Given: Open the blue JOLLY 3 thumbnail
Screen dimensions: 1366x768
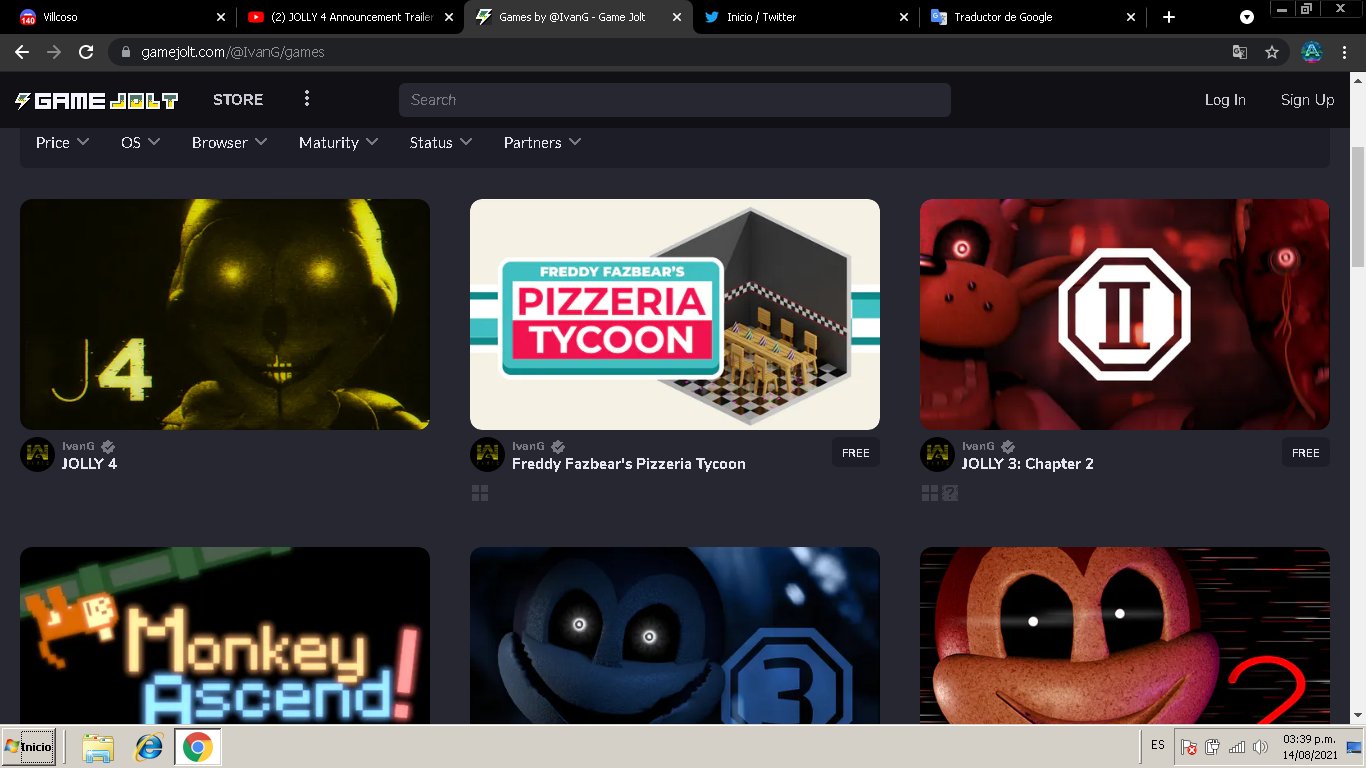Looking at the screenshot, I should point(675,635).
